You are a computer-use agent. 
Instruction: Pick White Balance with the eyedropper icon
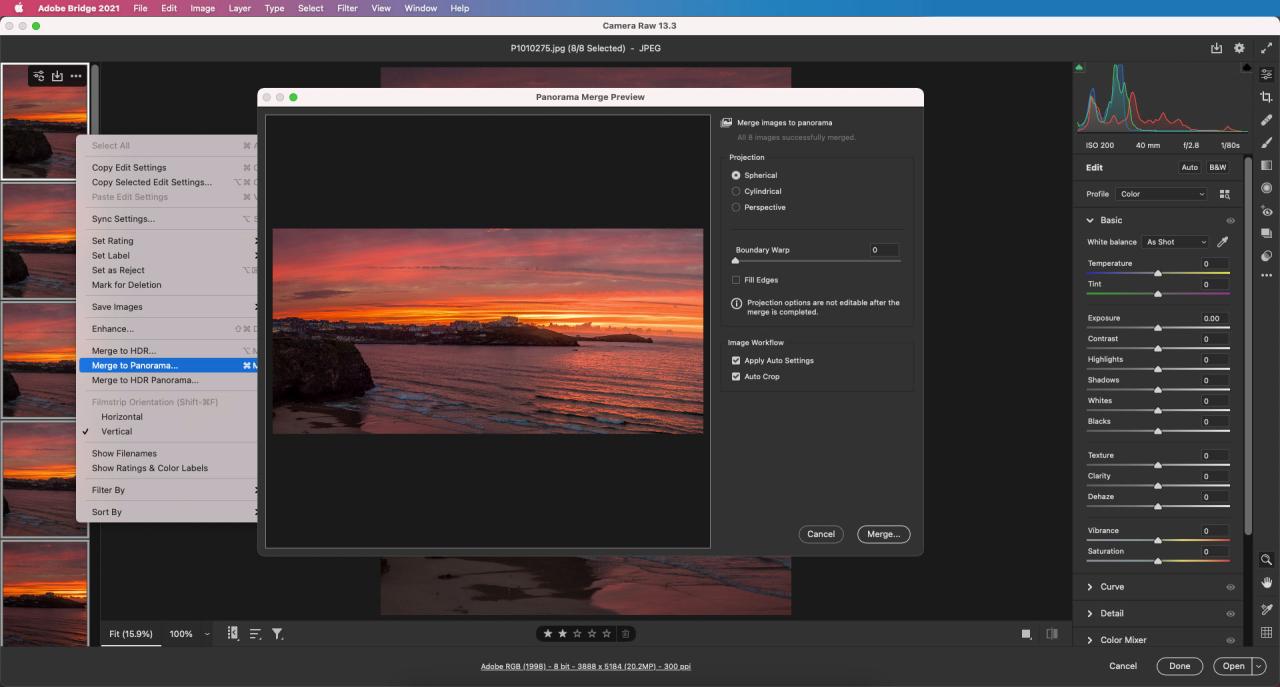pos(1222,241)
